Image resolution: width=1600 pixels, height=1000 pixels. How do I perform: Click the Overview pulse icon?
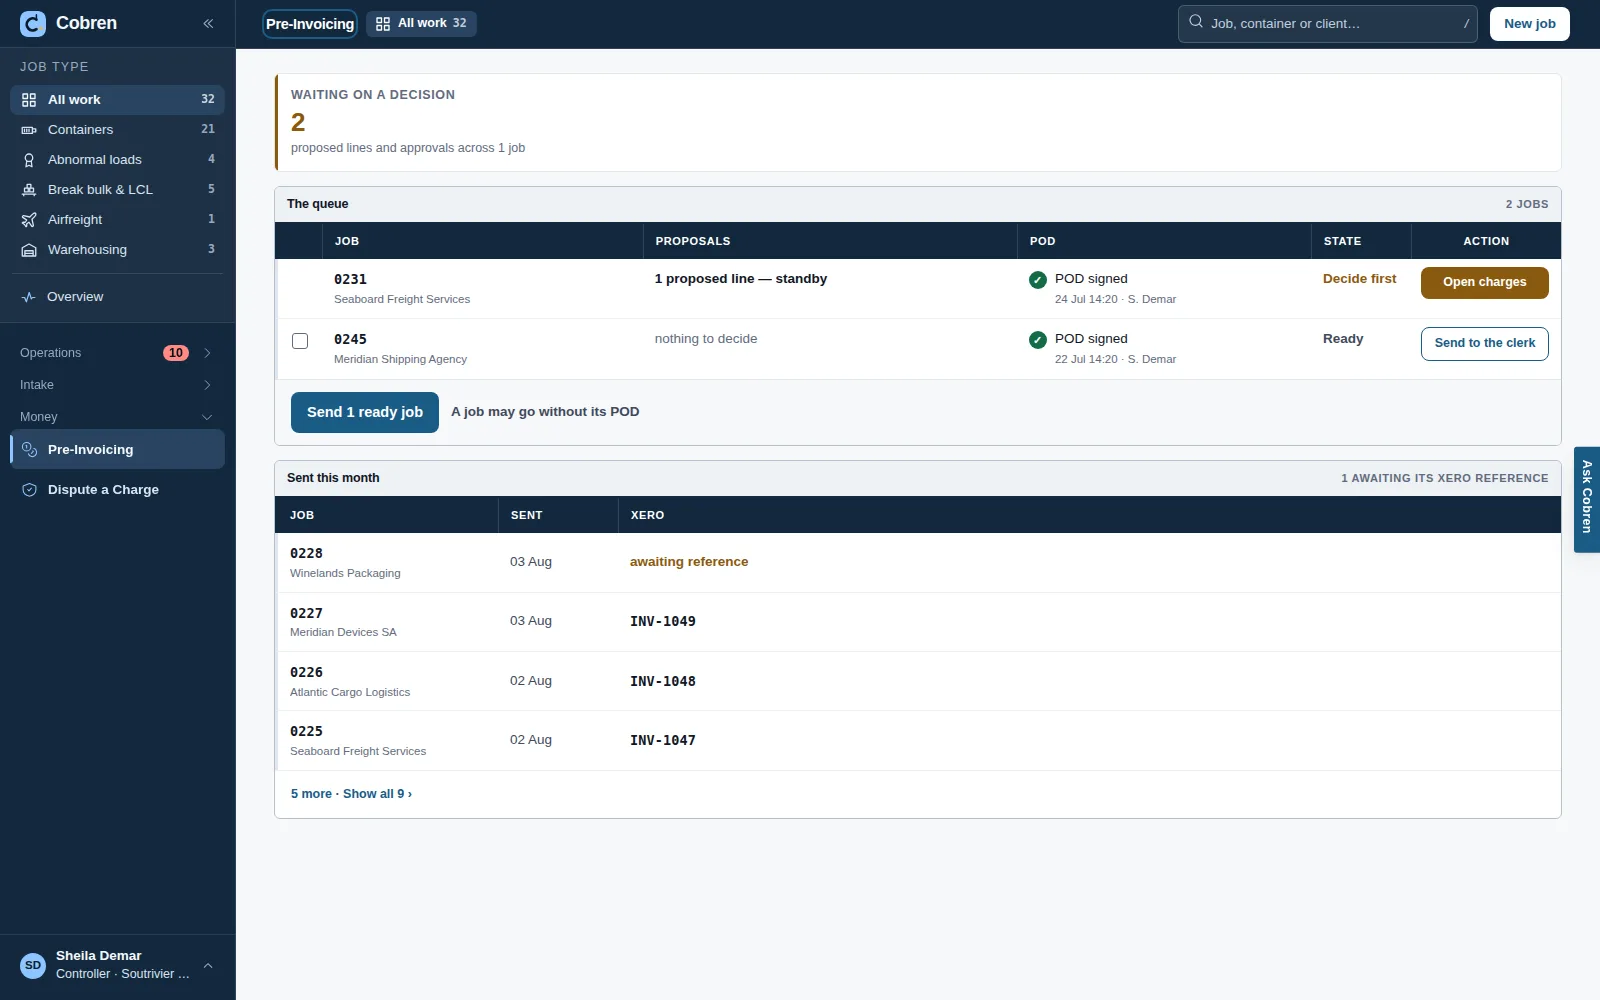pyautogui.click(x=29, y=297)
